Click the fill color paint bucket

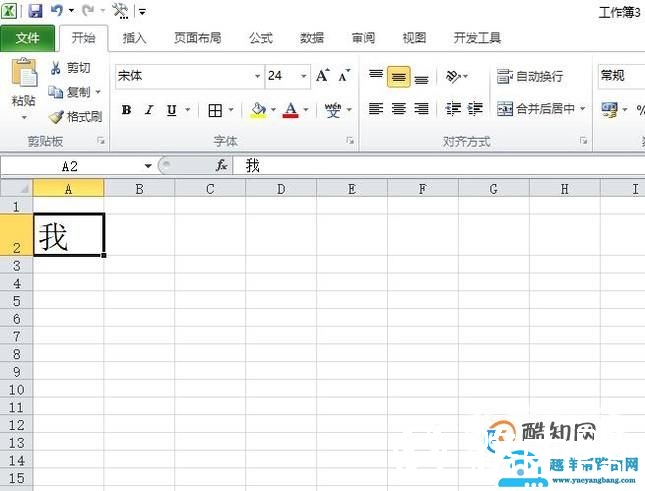[259, 110]
